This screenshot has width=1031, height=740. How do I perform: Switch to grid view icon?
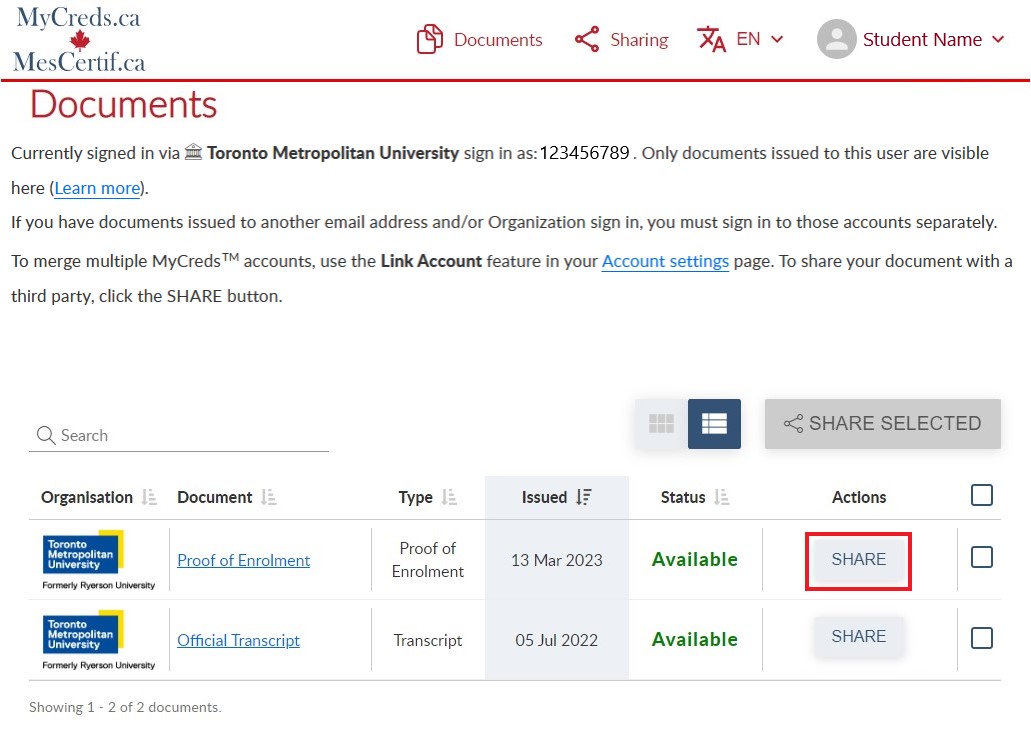[661, 424]
